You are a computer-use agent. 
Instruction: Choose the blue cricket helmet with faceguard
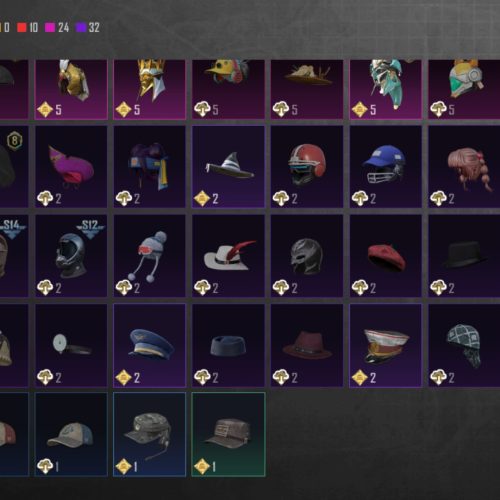[386, 167]
